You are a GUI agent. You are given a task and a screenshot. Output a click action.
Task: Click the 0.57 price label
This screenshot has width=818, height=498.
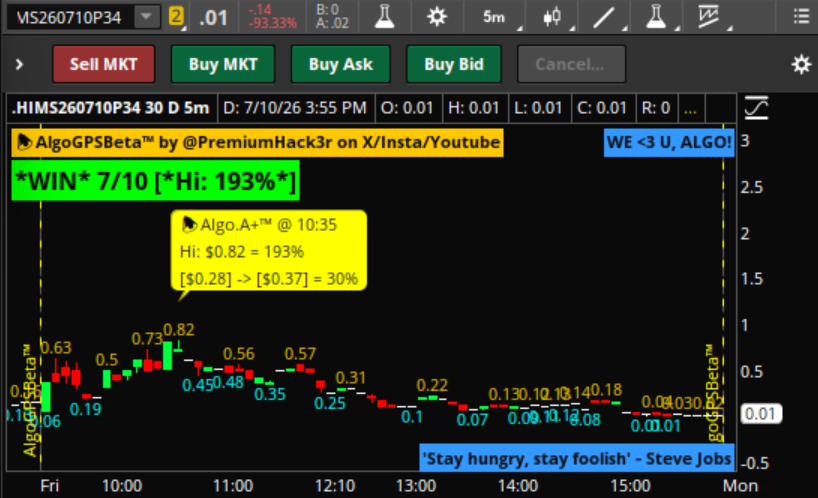tap(300, 354)
